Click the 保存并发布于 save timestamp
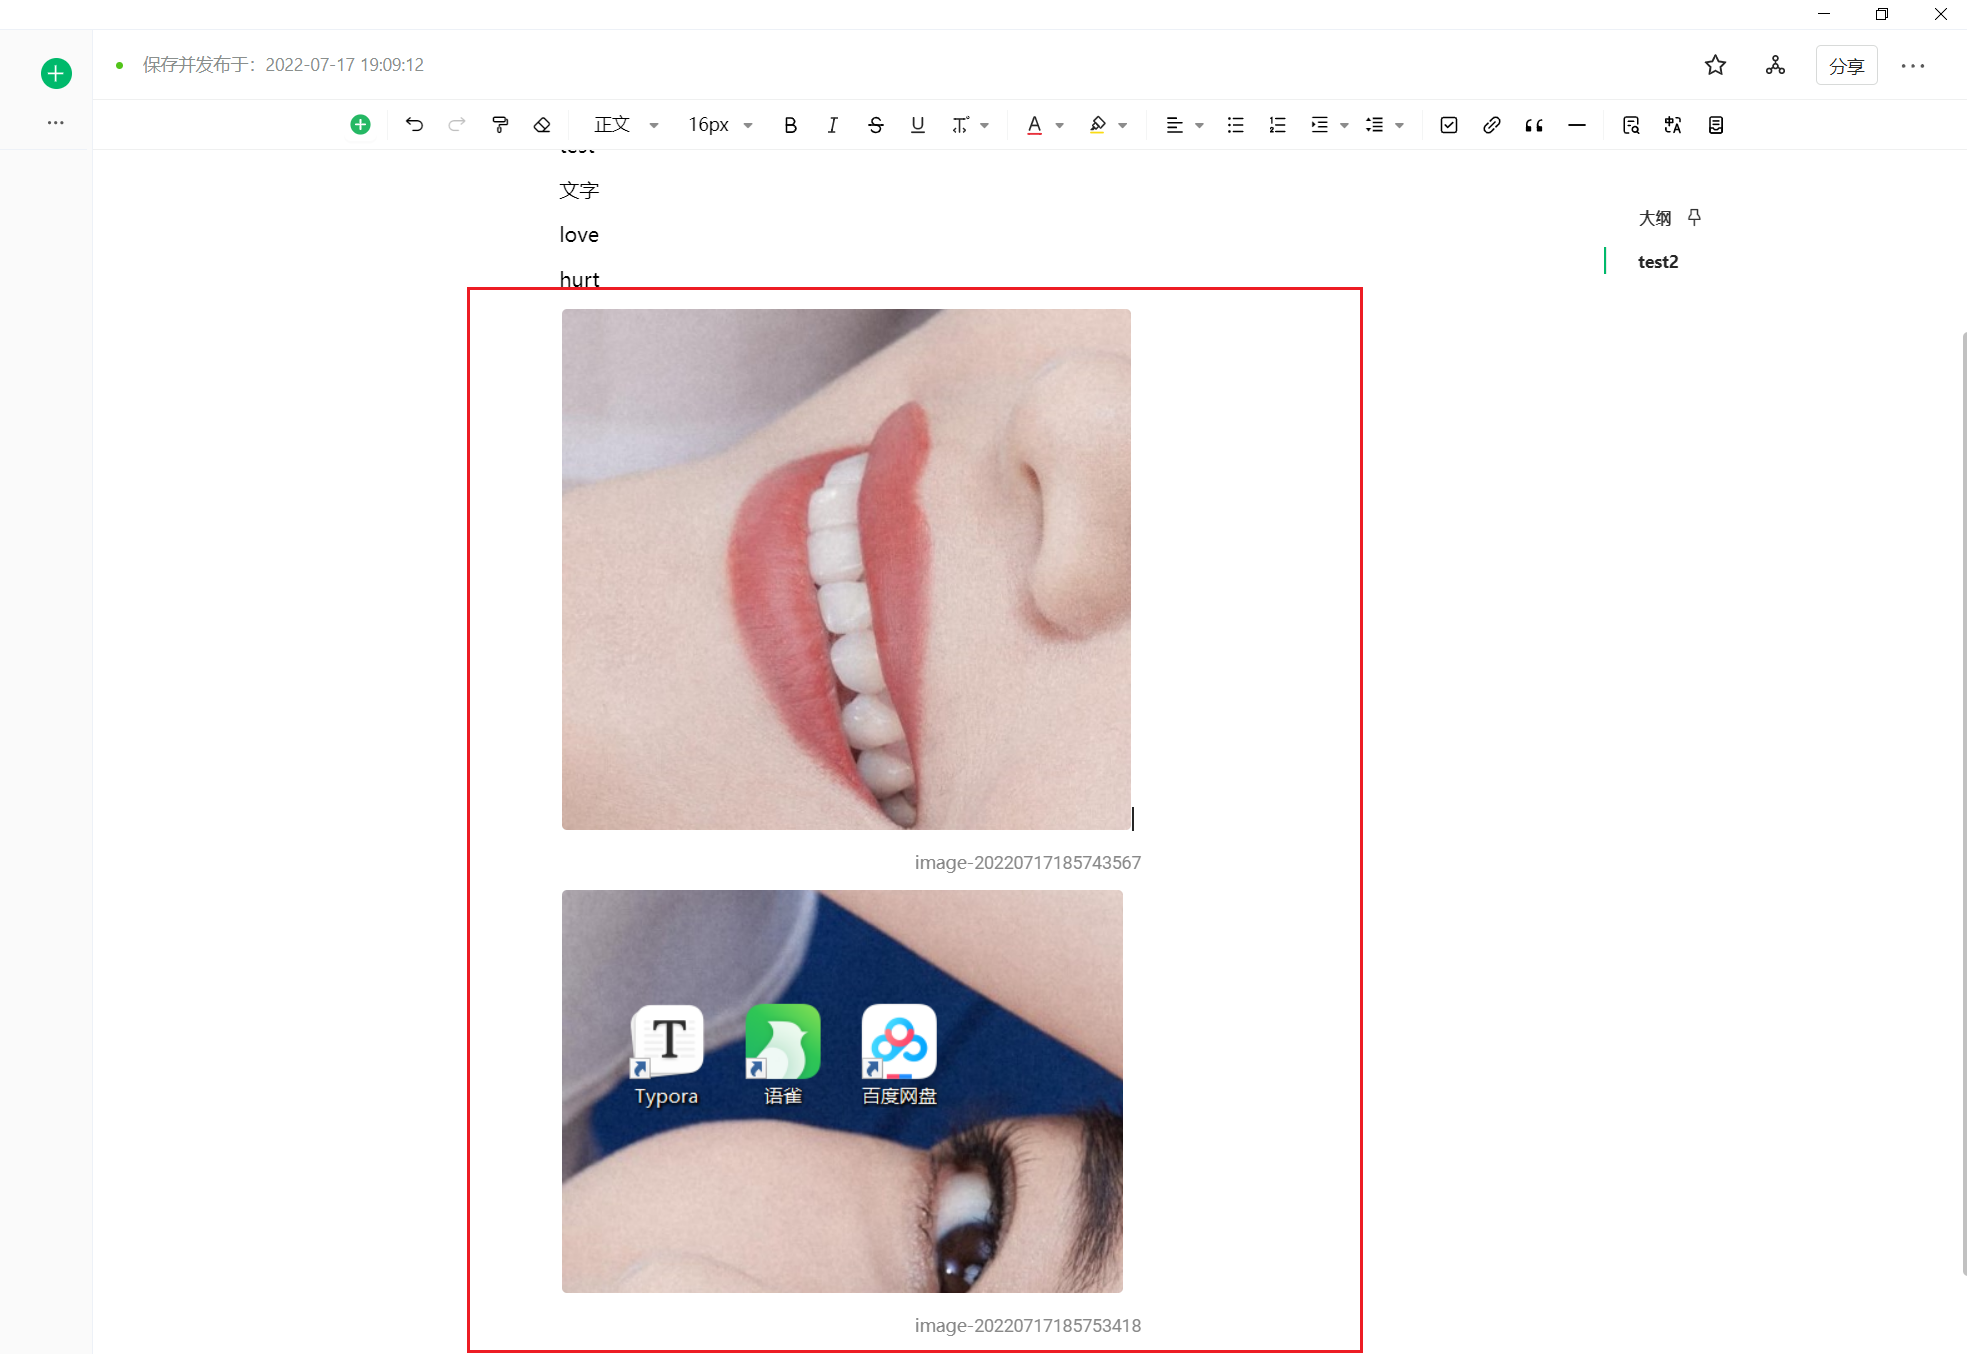Screen dimensions: 1967x1354 pyautogui.click(x=283, y=65)
